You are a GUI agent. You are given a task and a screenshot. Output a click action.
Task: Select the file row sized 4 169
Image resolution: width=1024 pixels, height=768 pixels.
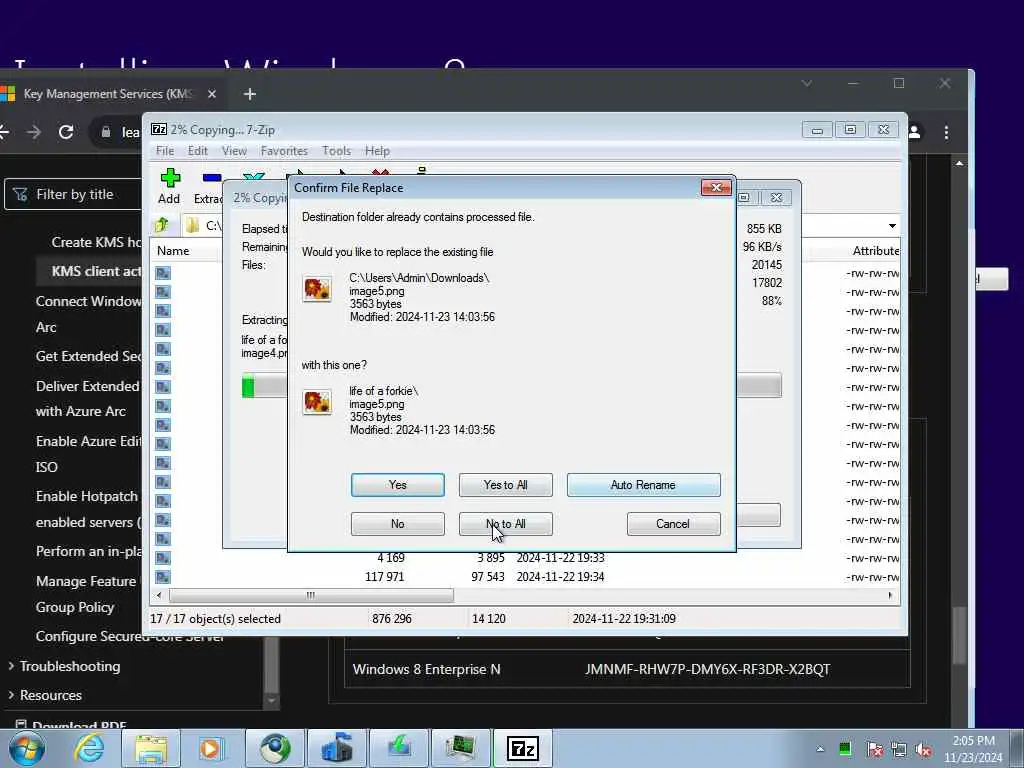(x=526, y=558)
